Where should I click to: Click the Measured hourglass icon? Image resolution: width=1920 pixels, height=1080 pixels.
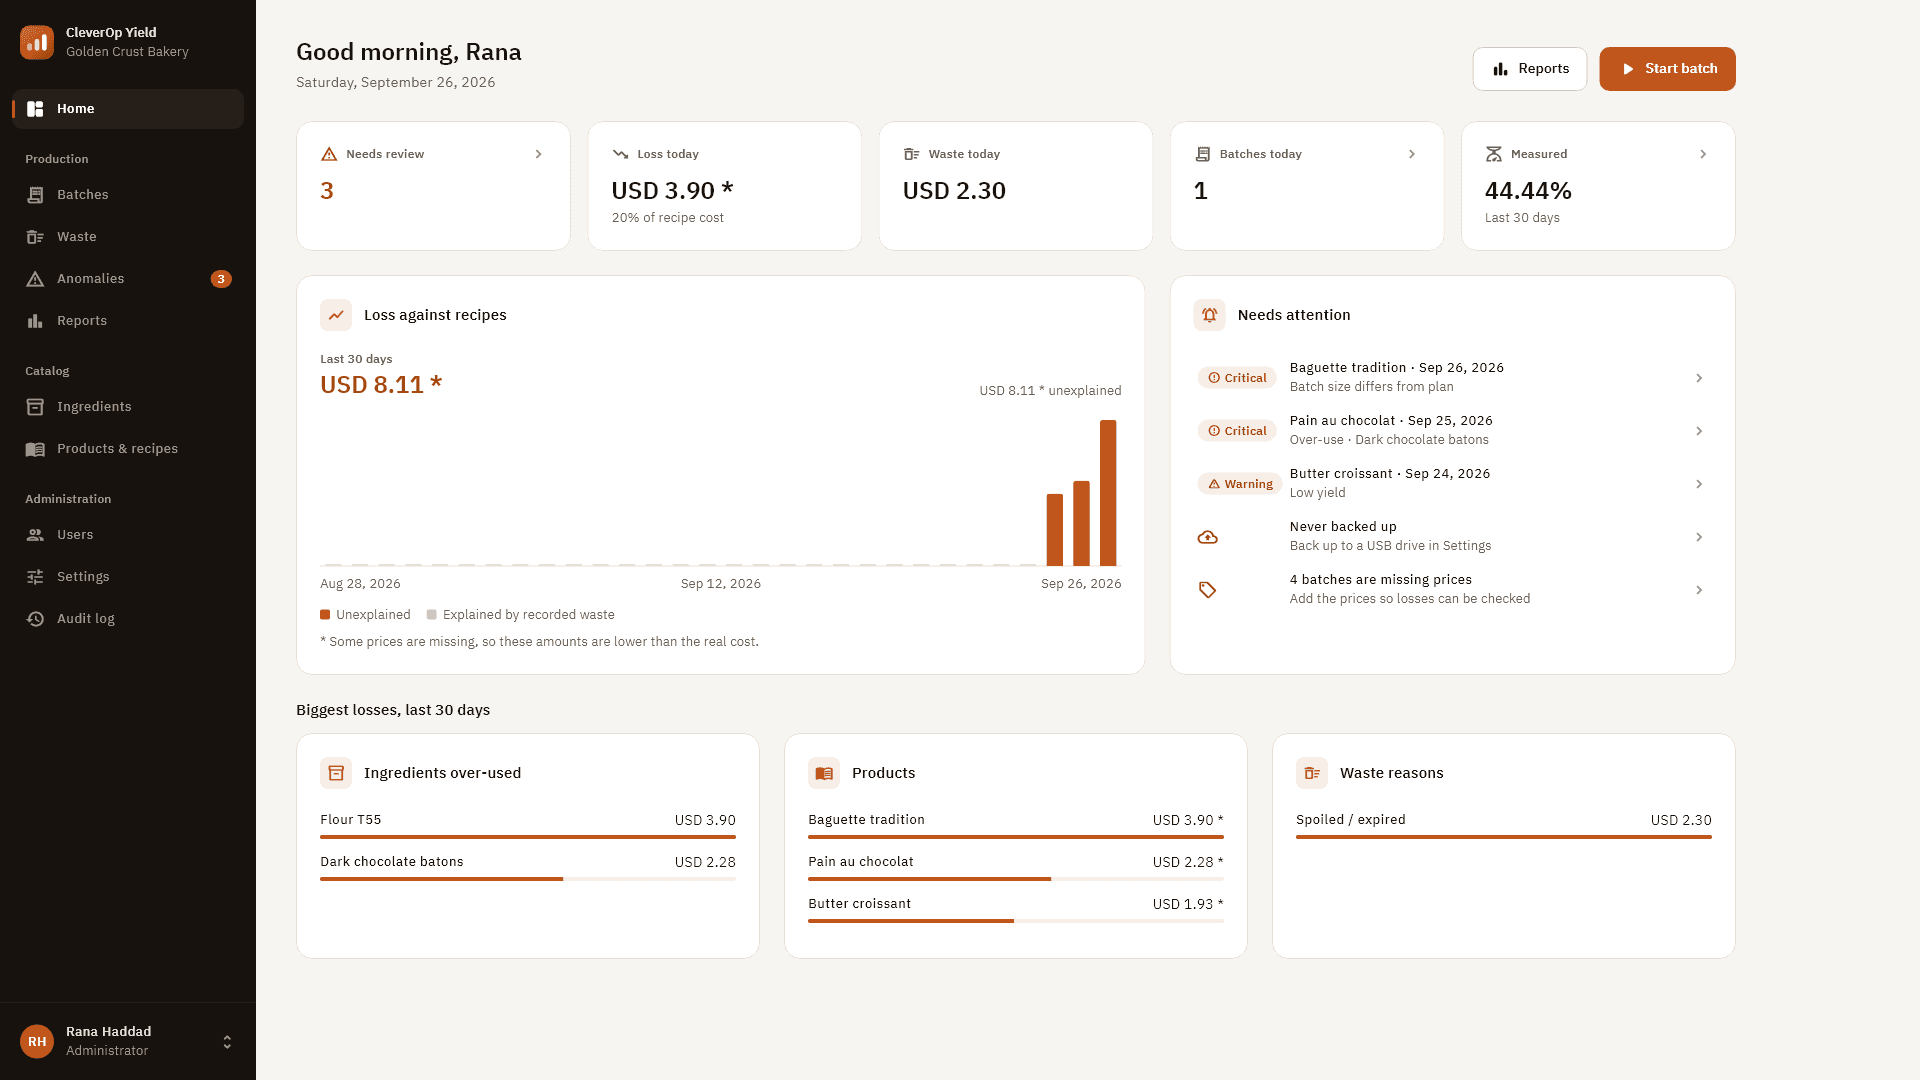click(x=1494, y=154)
